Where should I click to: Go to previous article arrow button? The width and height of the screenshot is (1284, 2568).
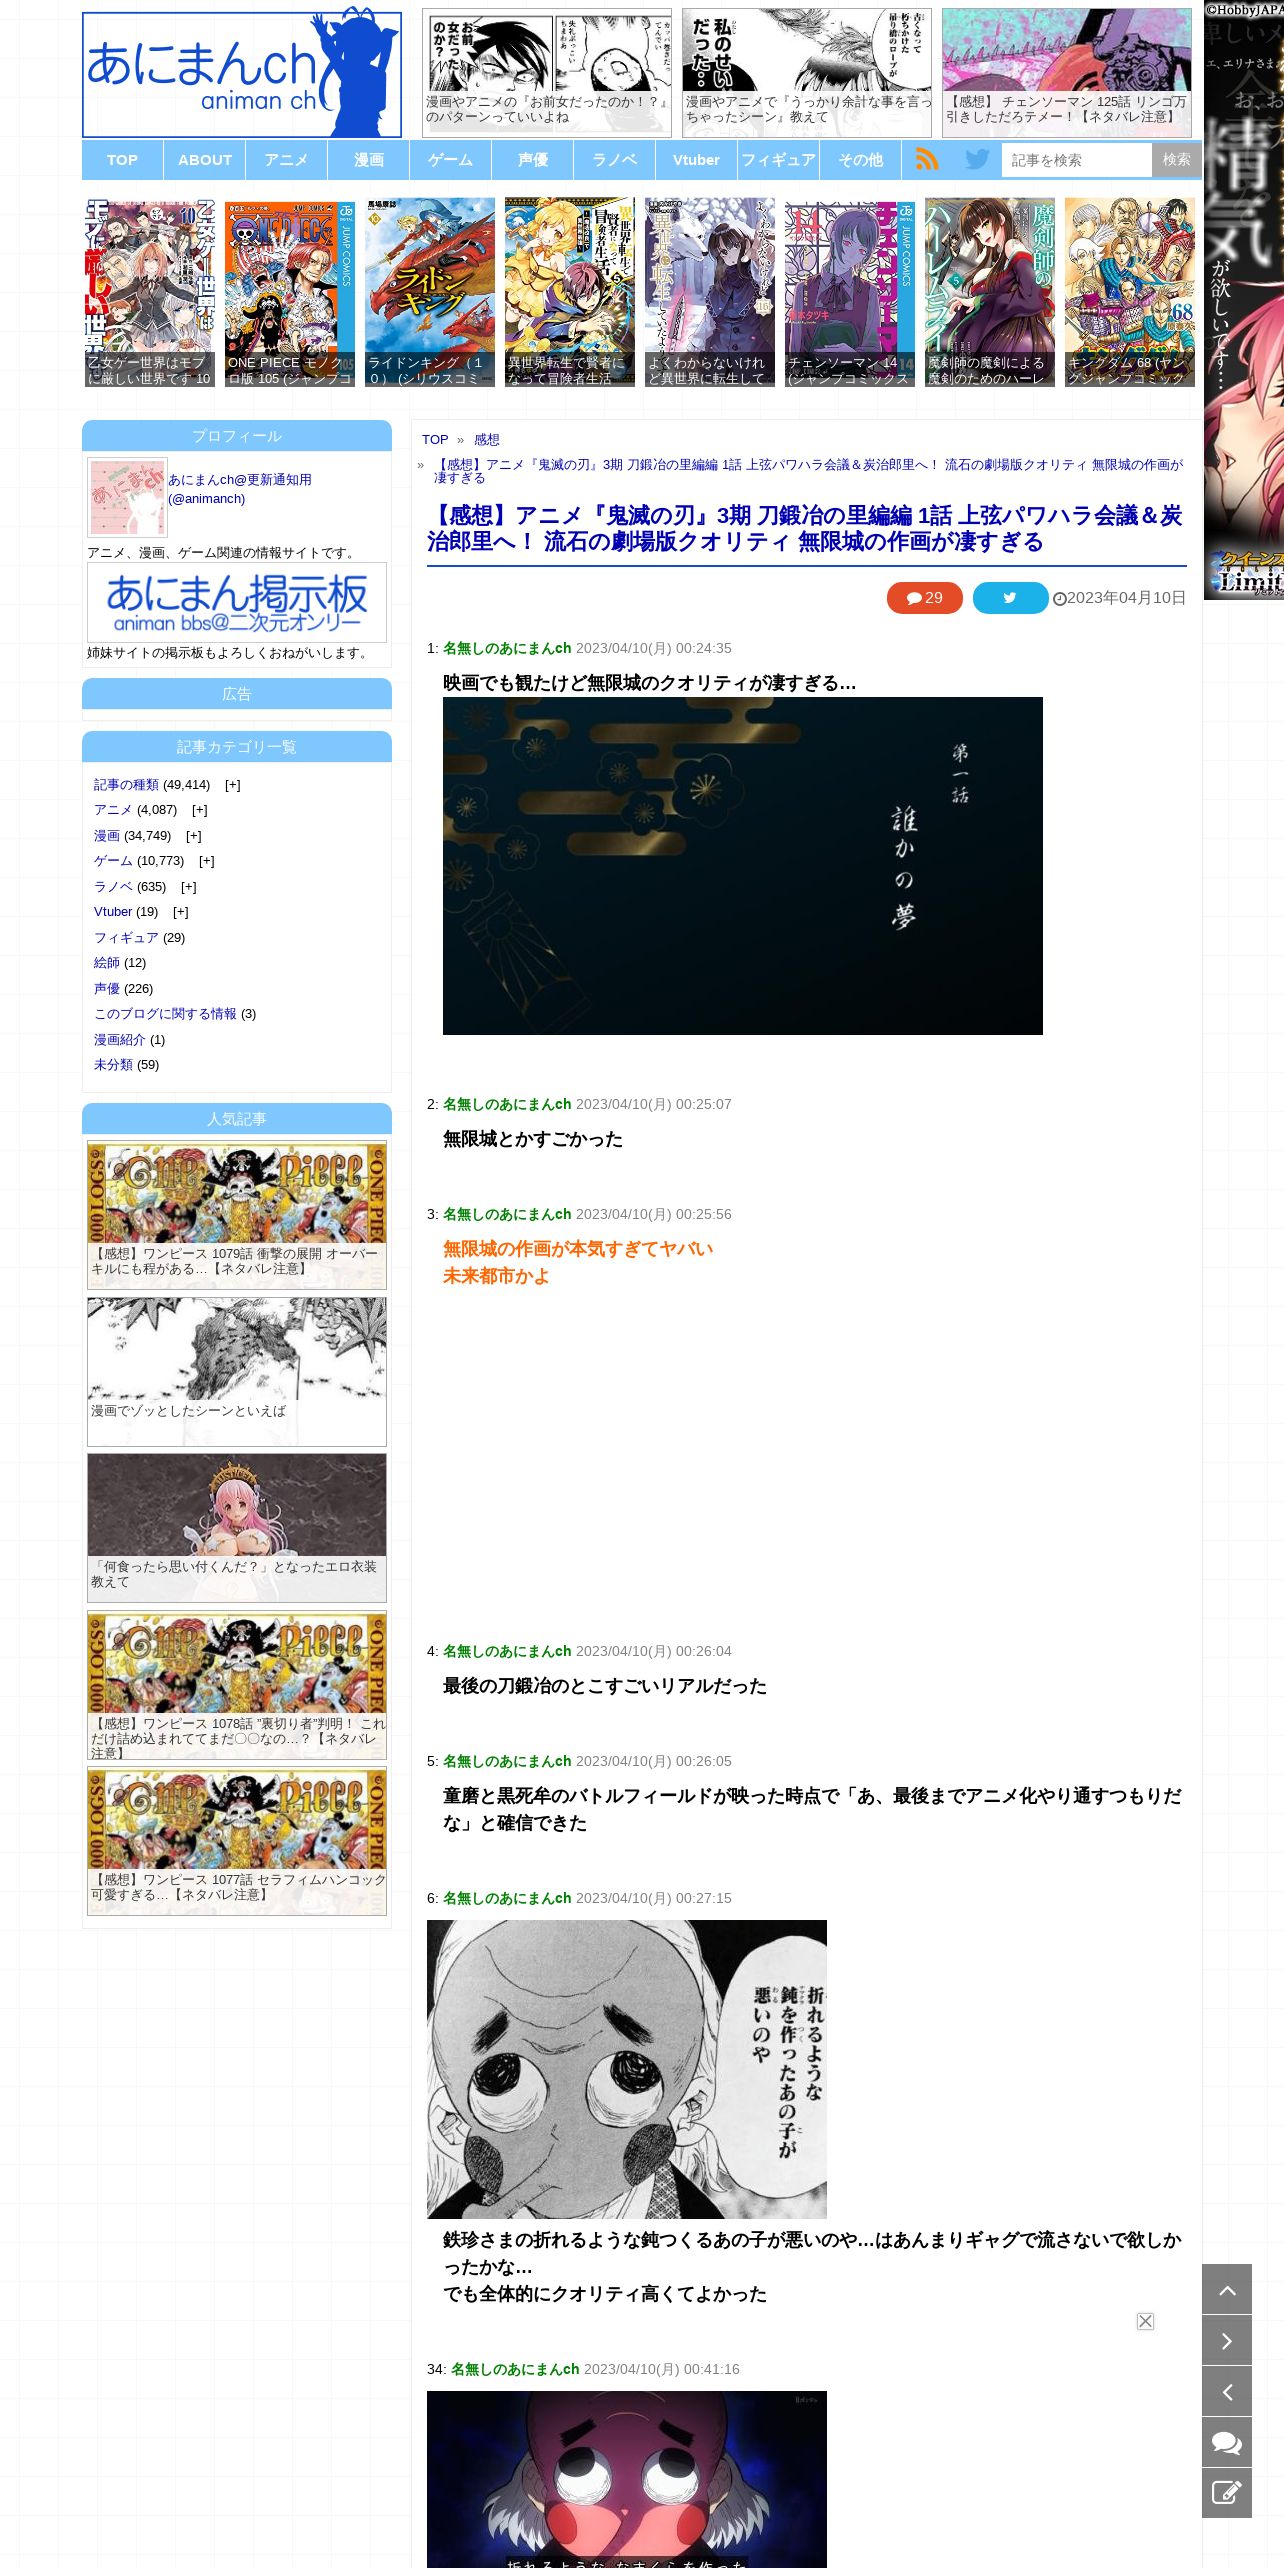tap(1227, 2391)
